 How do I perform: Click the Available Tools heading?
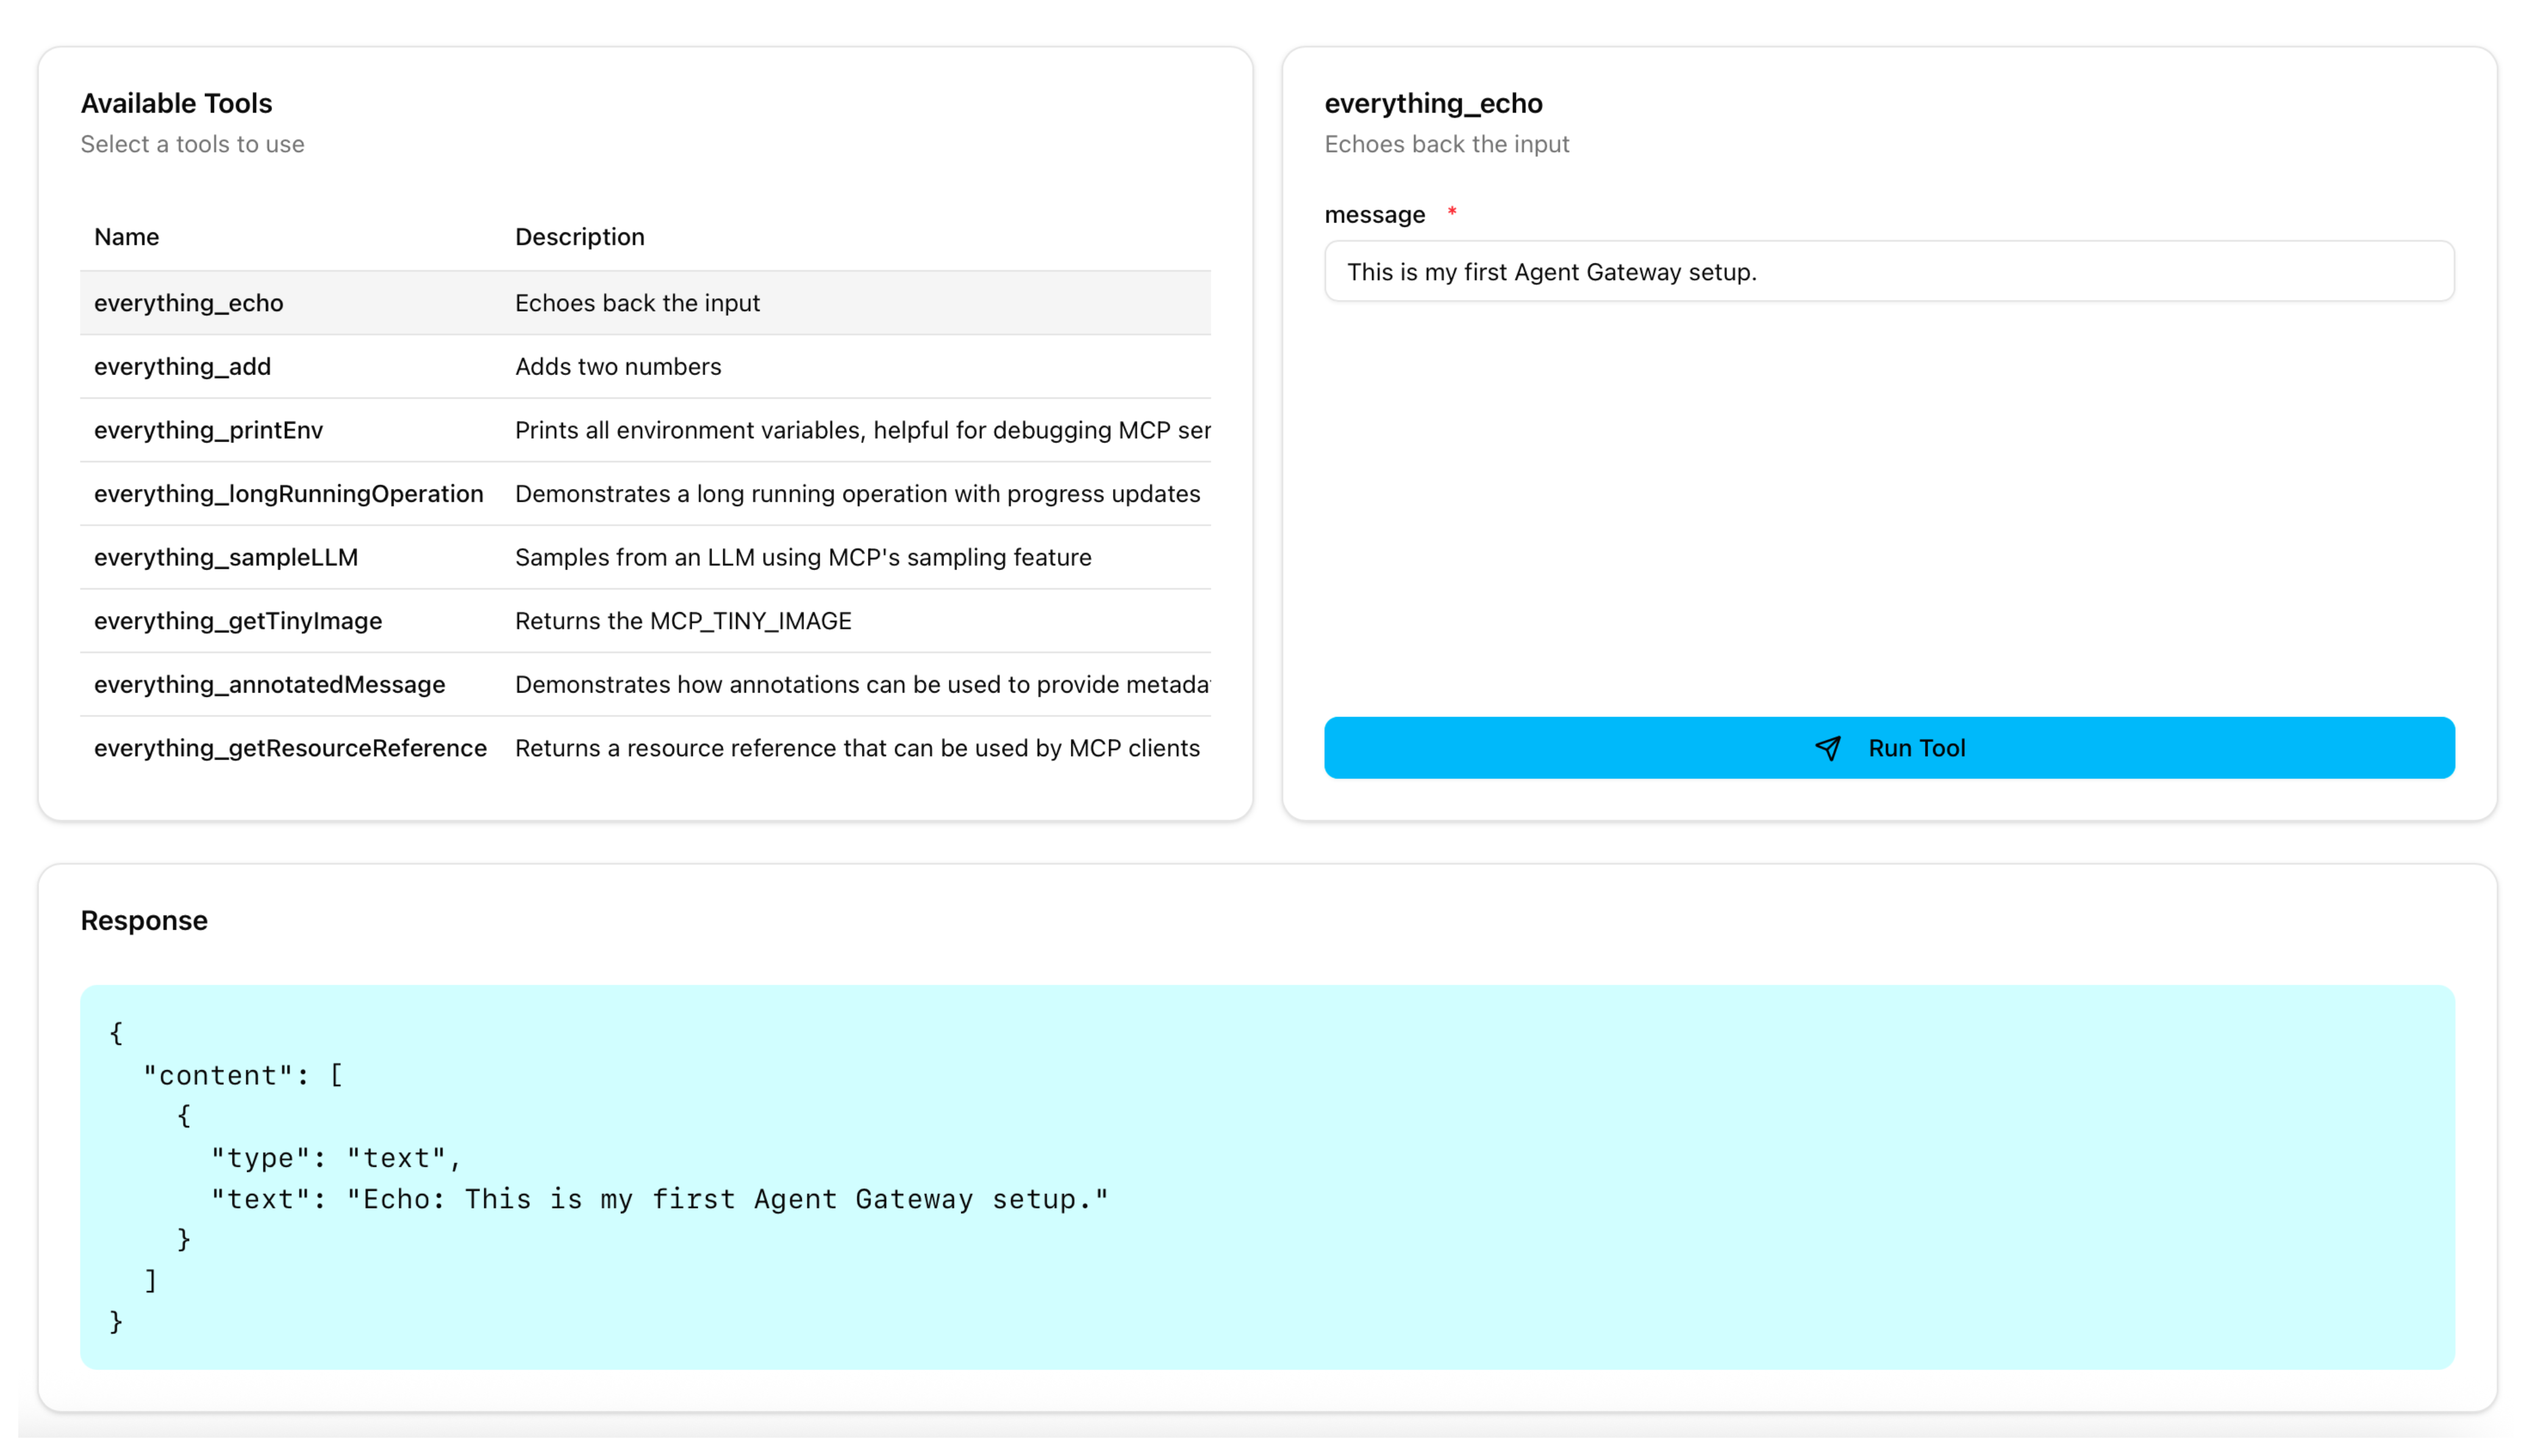[x=176, y=103]
